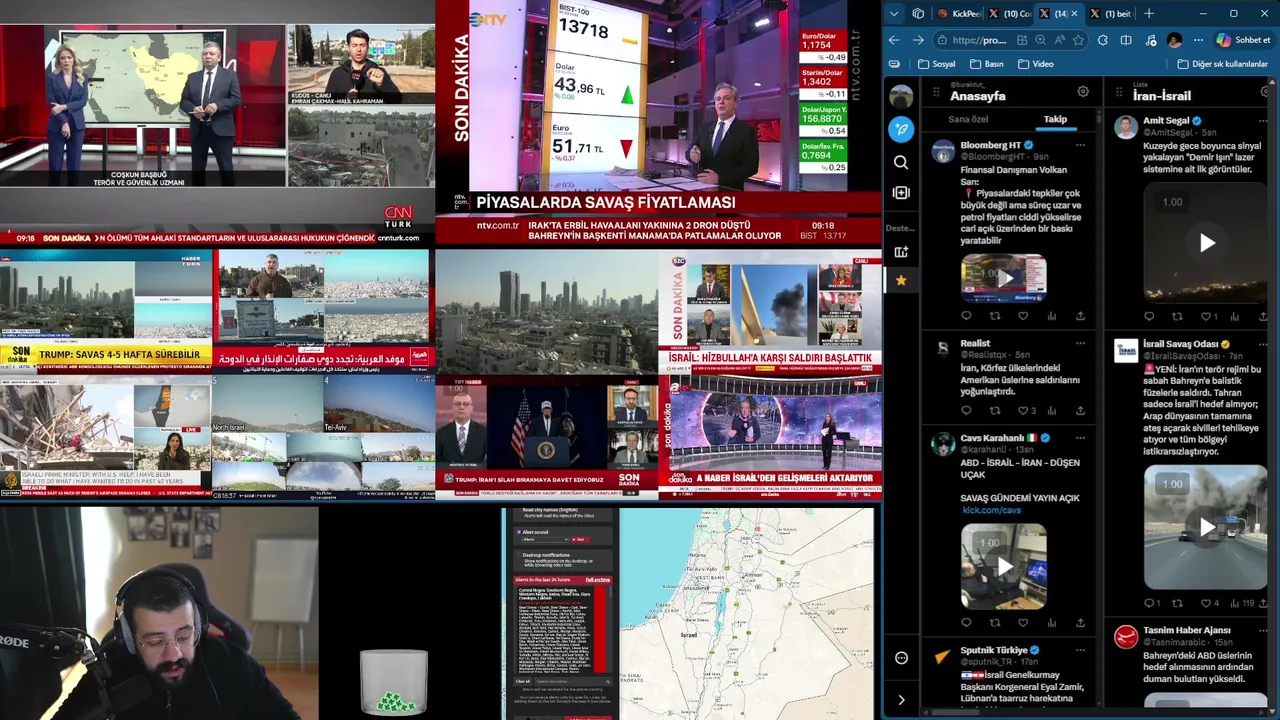1280x720 pixels.
Task: Open the decks icon in X Pro sidebar
Action: (x=901, y=252)
